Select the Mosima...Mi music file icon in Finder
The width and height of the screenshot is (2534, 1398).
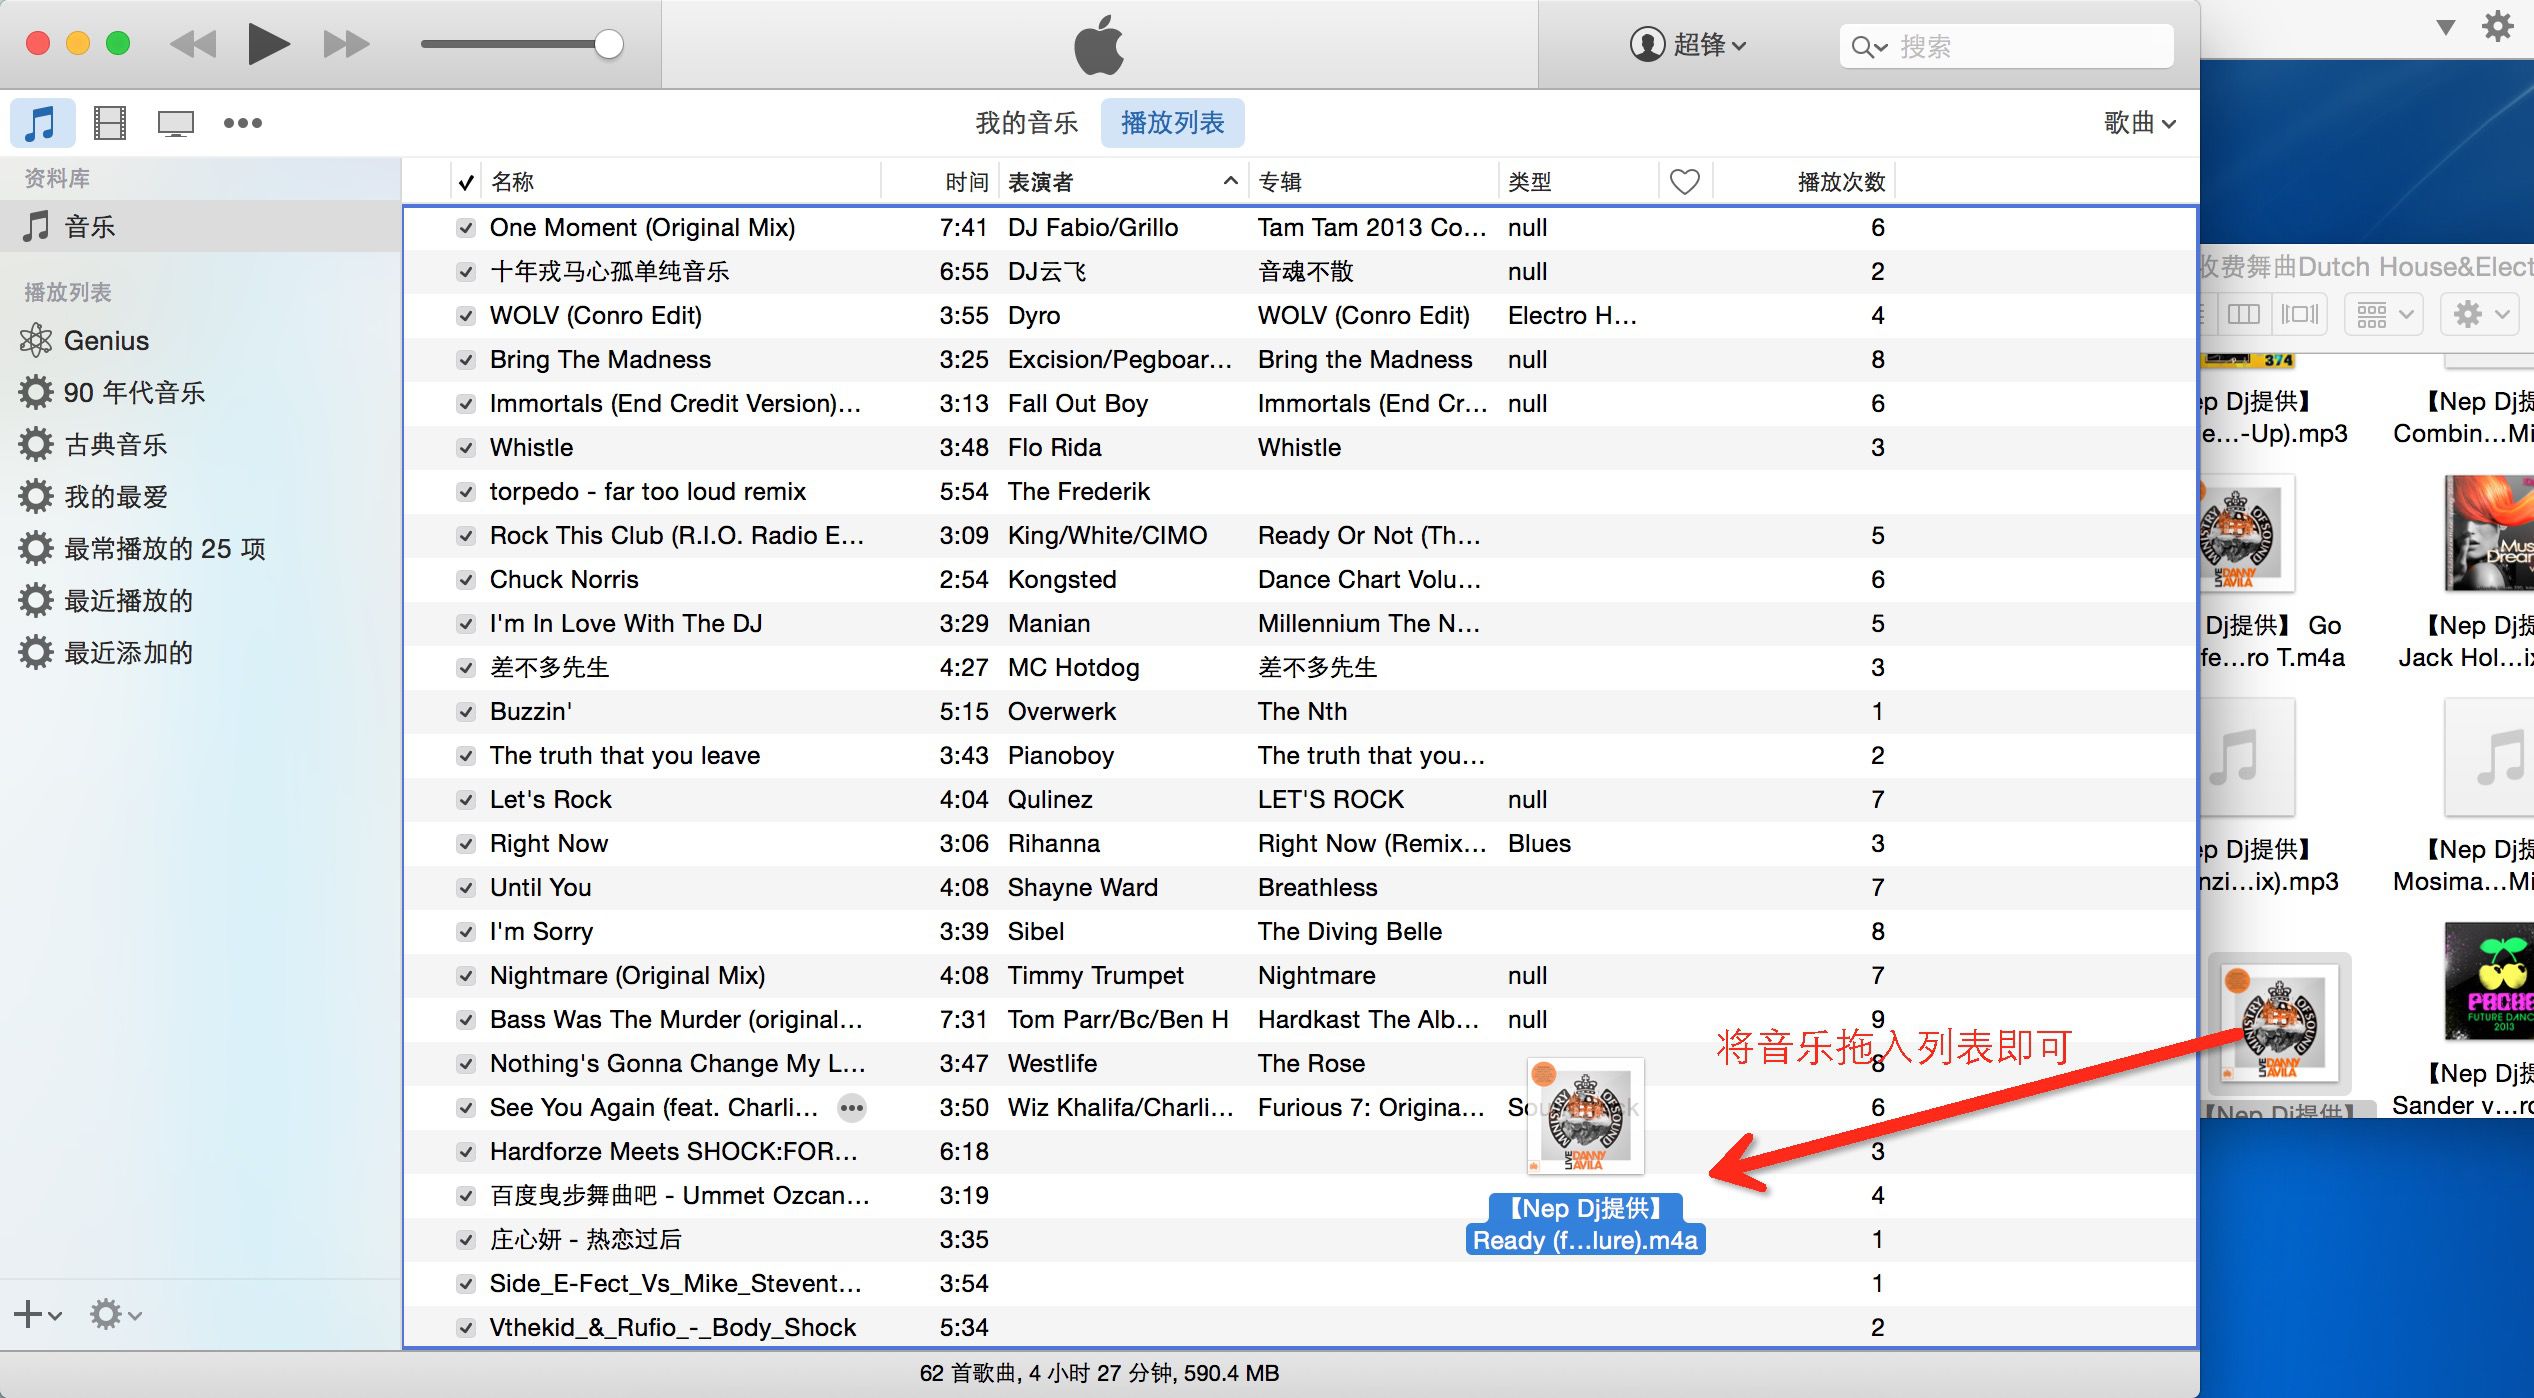click(2489, 758)
